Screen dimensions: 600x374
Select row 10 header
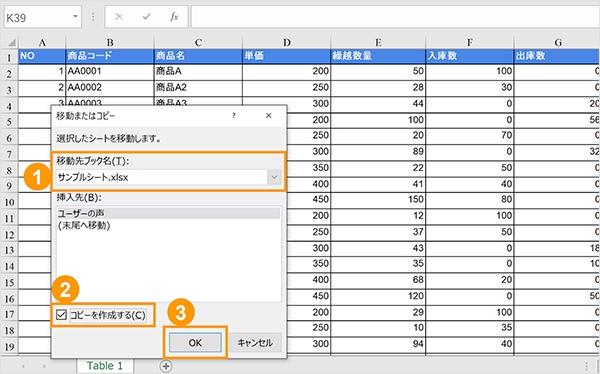click(9, 201)
